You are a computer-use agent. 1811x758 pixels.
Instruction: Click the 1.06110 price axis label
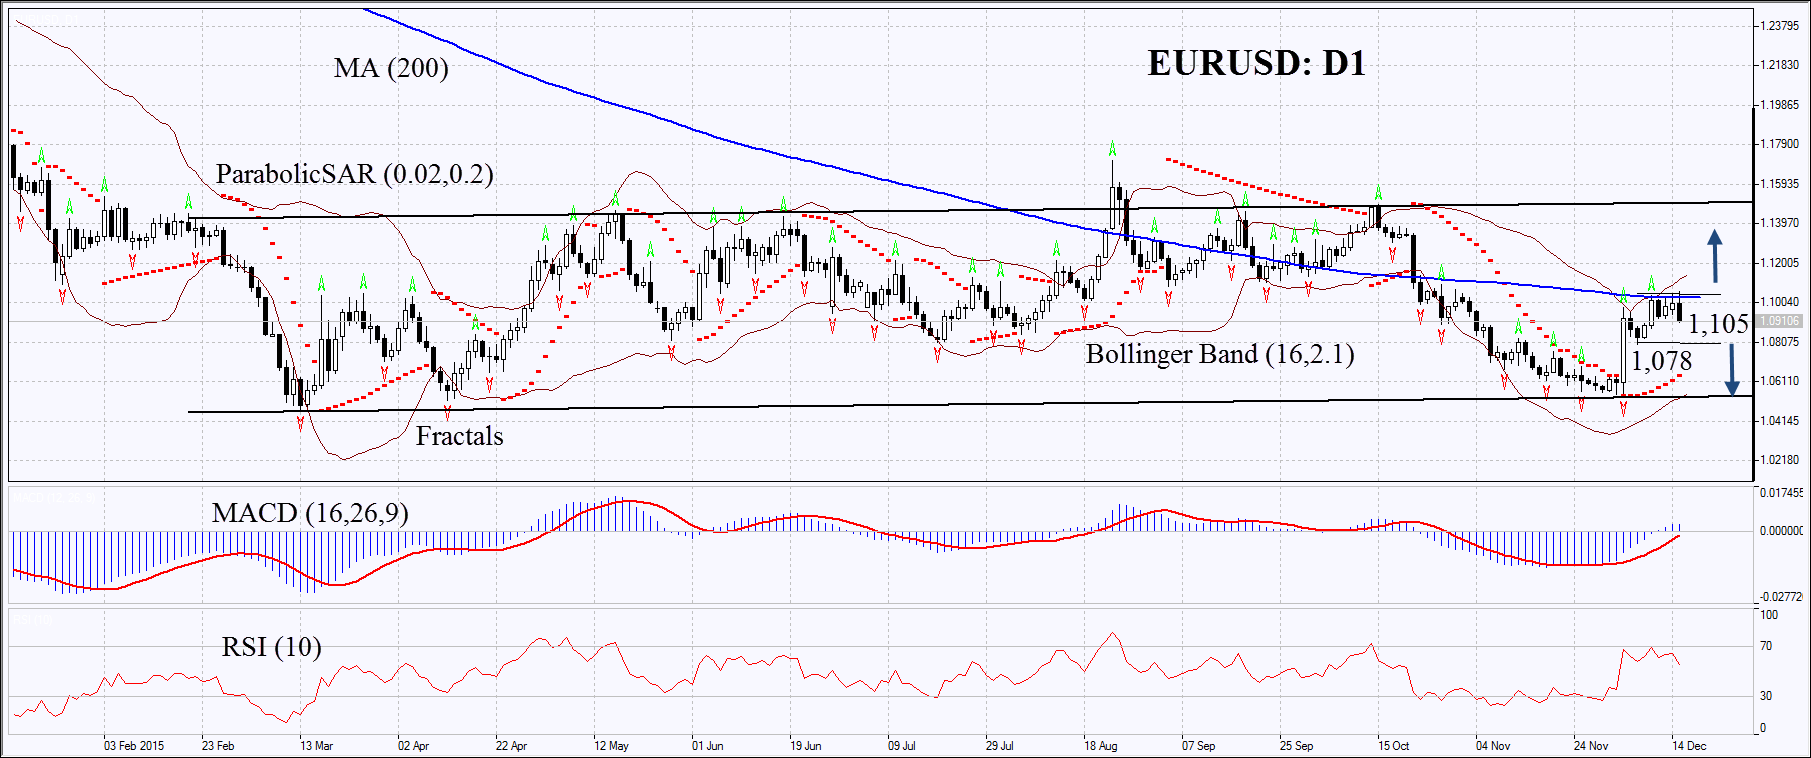coord(1780,381)
